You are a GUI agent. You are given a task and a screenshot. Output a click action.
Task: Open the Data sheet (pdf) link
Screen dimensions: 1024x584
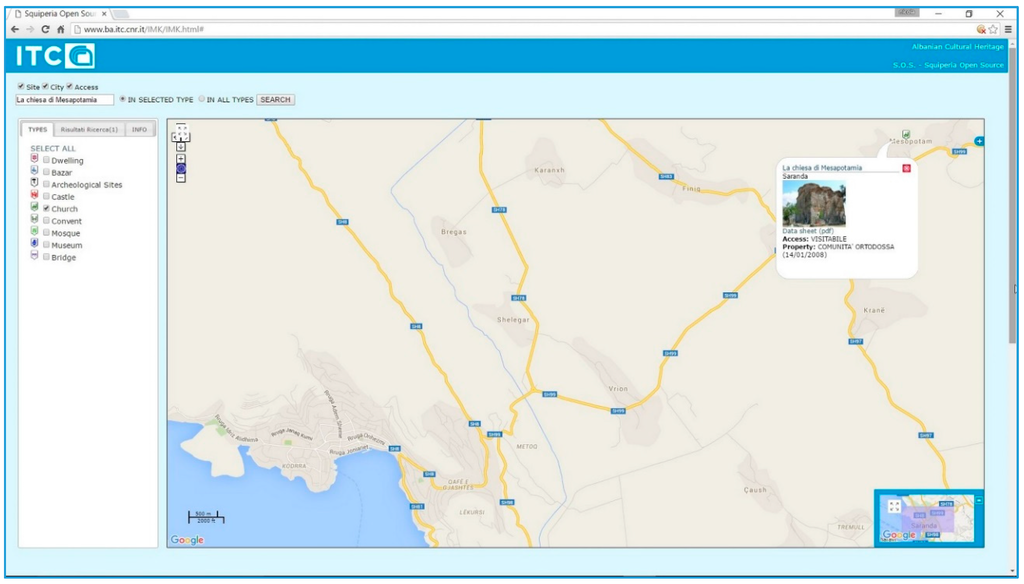pyautogui.click(x=808, y=231)
